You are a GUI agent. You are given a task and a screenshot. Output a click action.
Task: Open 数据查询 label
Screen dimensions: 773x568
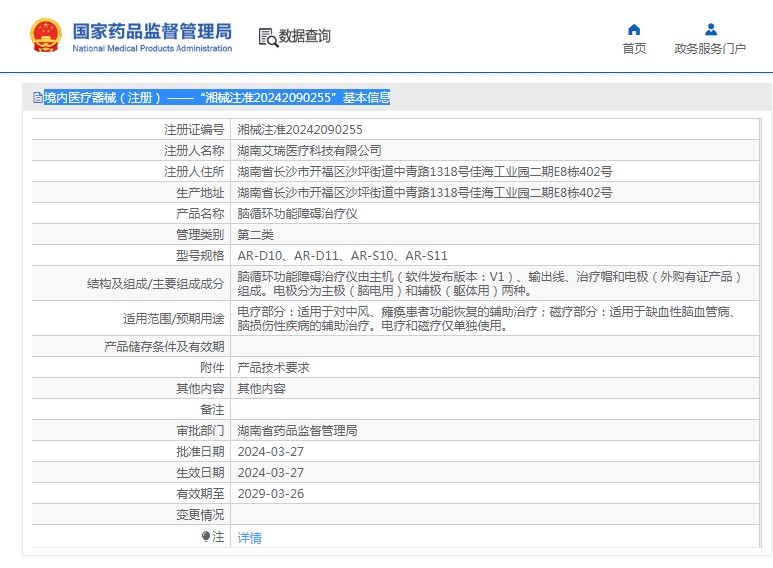coord(305,36)
